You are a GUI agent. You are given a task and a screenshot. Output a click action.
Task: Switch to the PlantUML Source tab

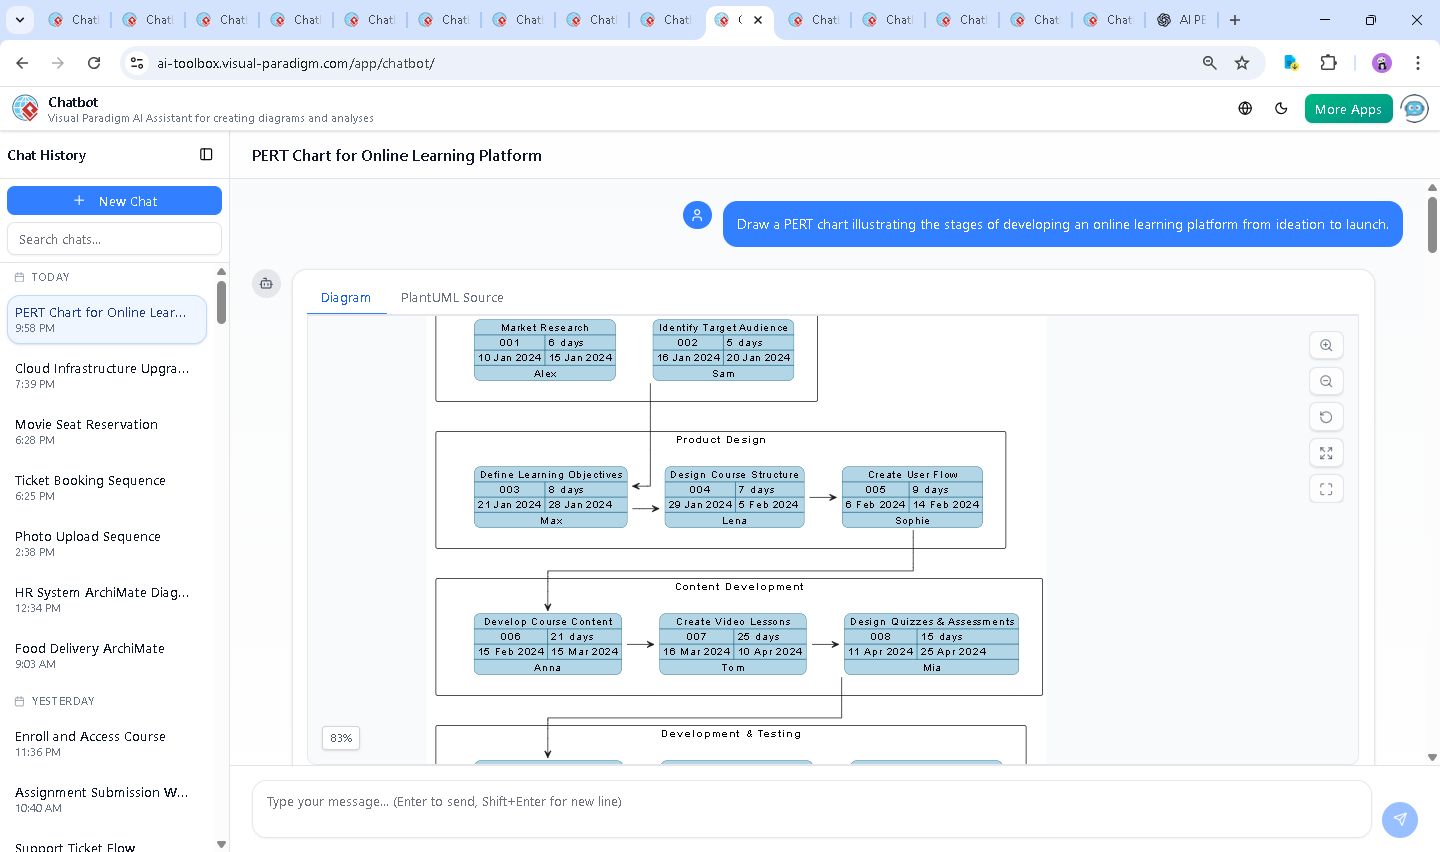(452, 297)
